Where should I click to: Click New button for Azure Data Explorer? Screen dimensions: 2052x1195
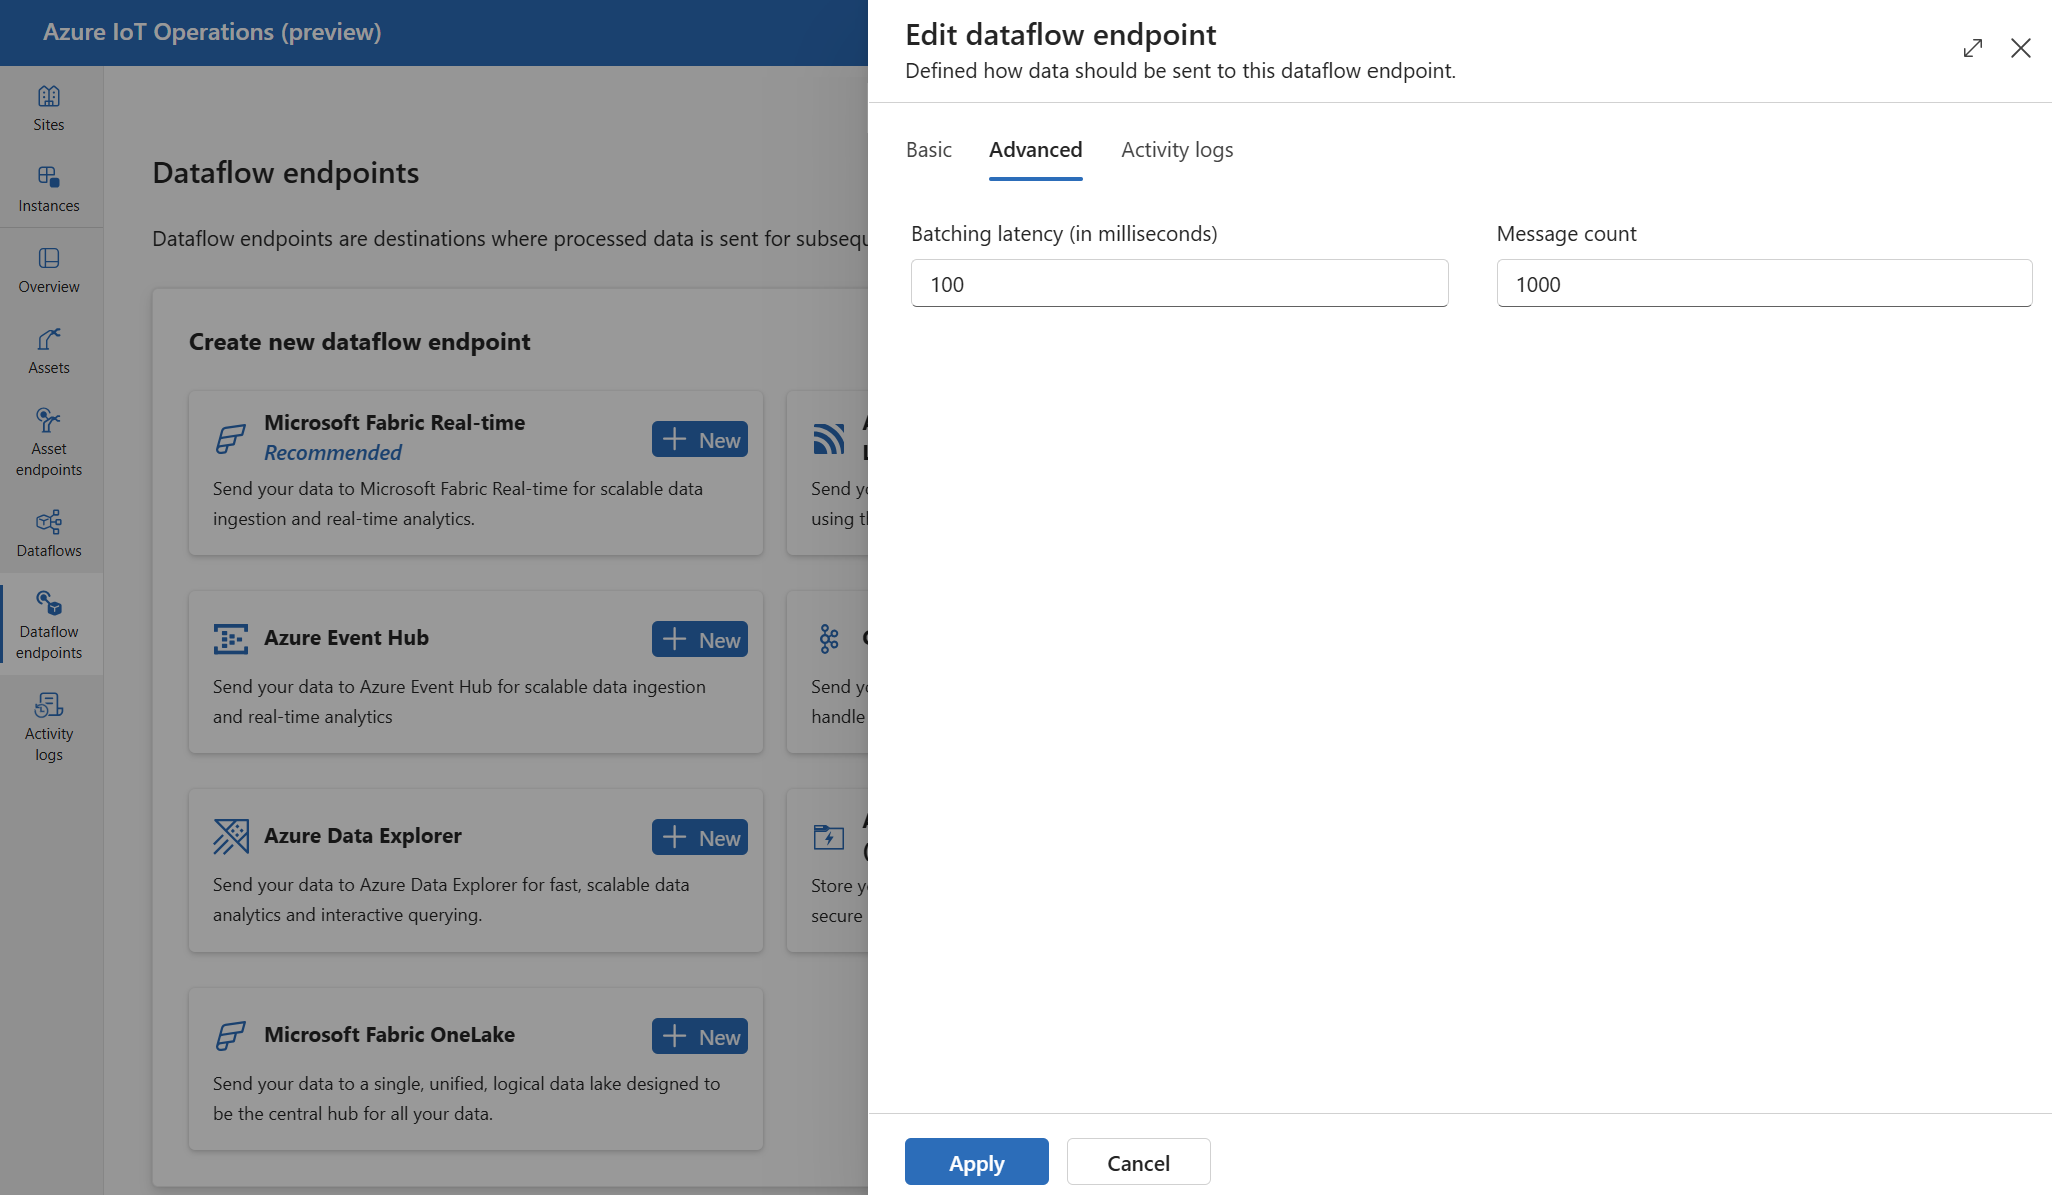point(700,836)
